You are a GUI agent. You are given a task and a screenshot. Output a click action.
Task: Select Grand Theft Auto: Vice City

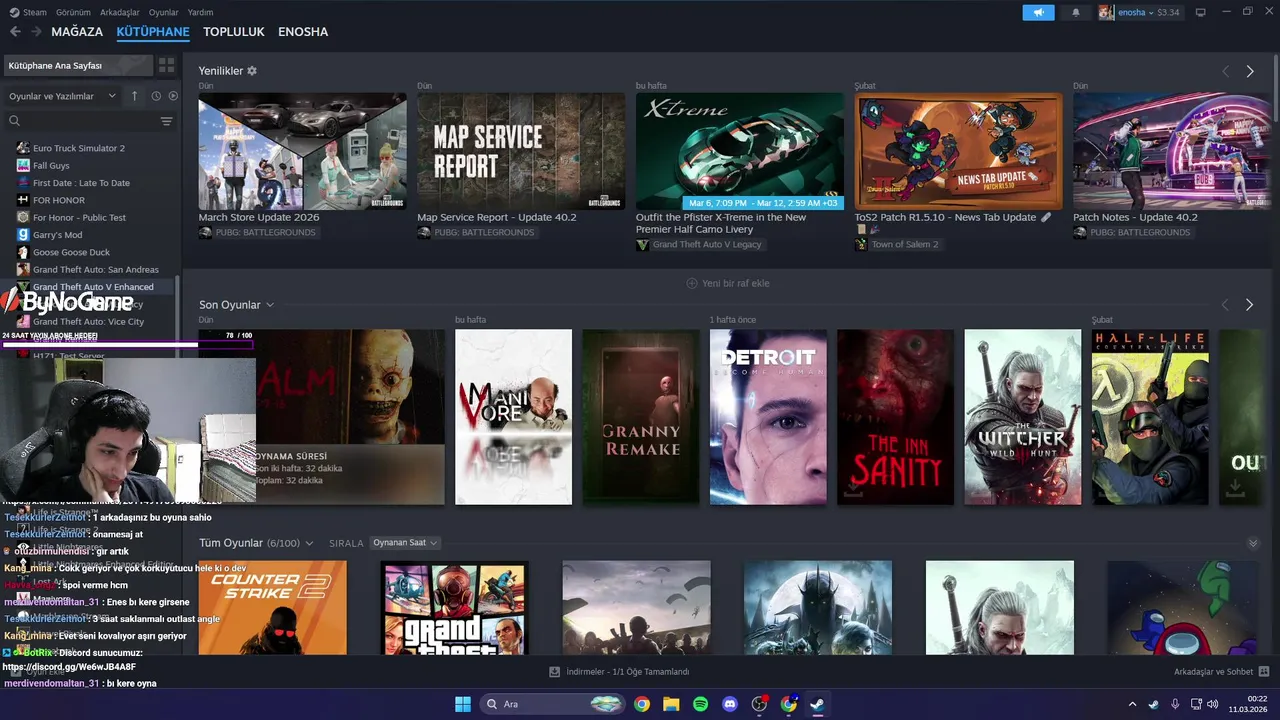(x=90, y=322)
